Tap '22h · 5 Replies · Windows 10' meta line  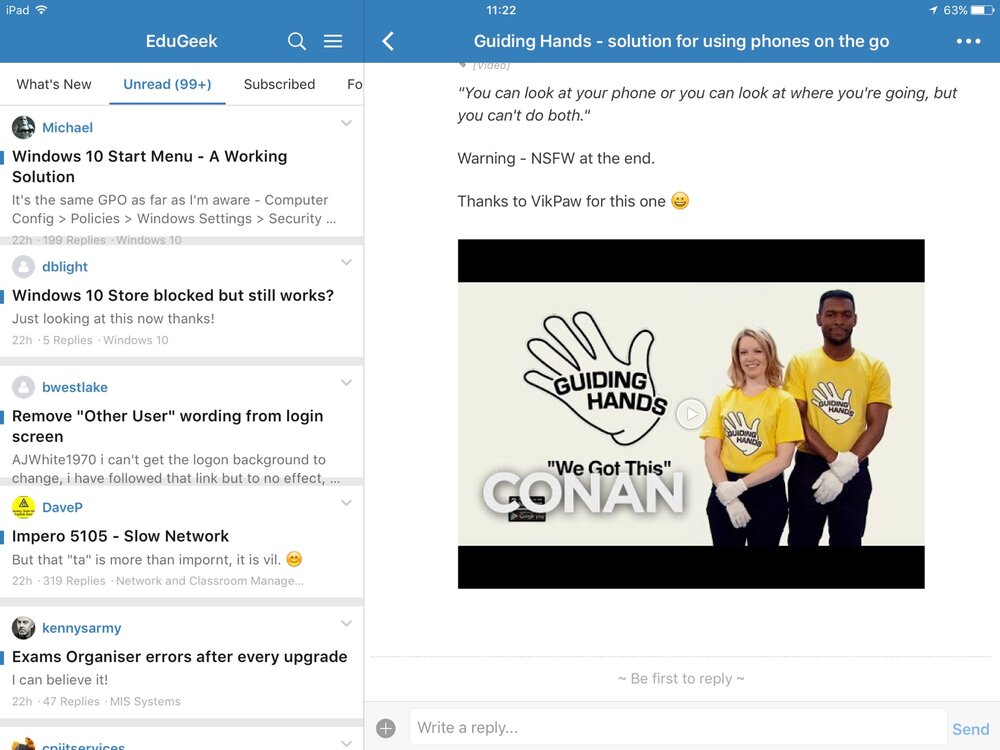91,340
